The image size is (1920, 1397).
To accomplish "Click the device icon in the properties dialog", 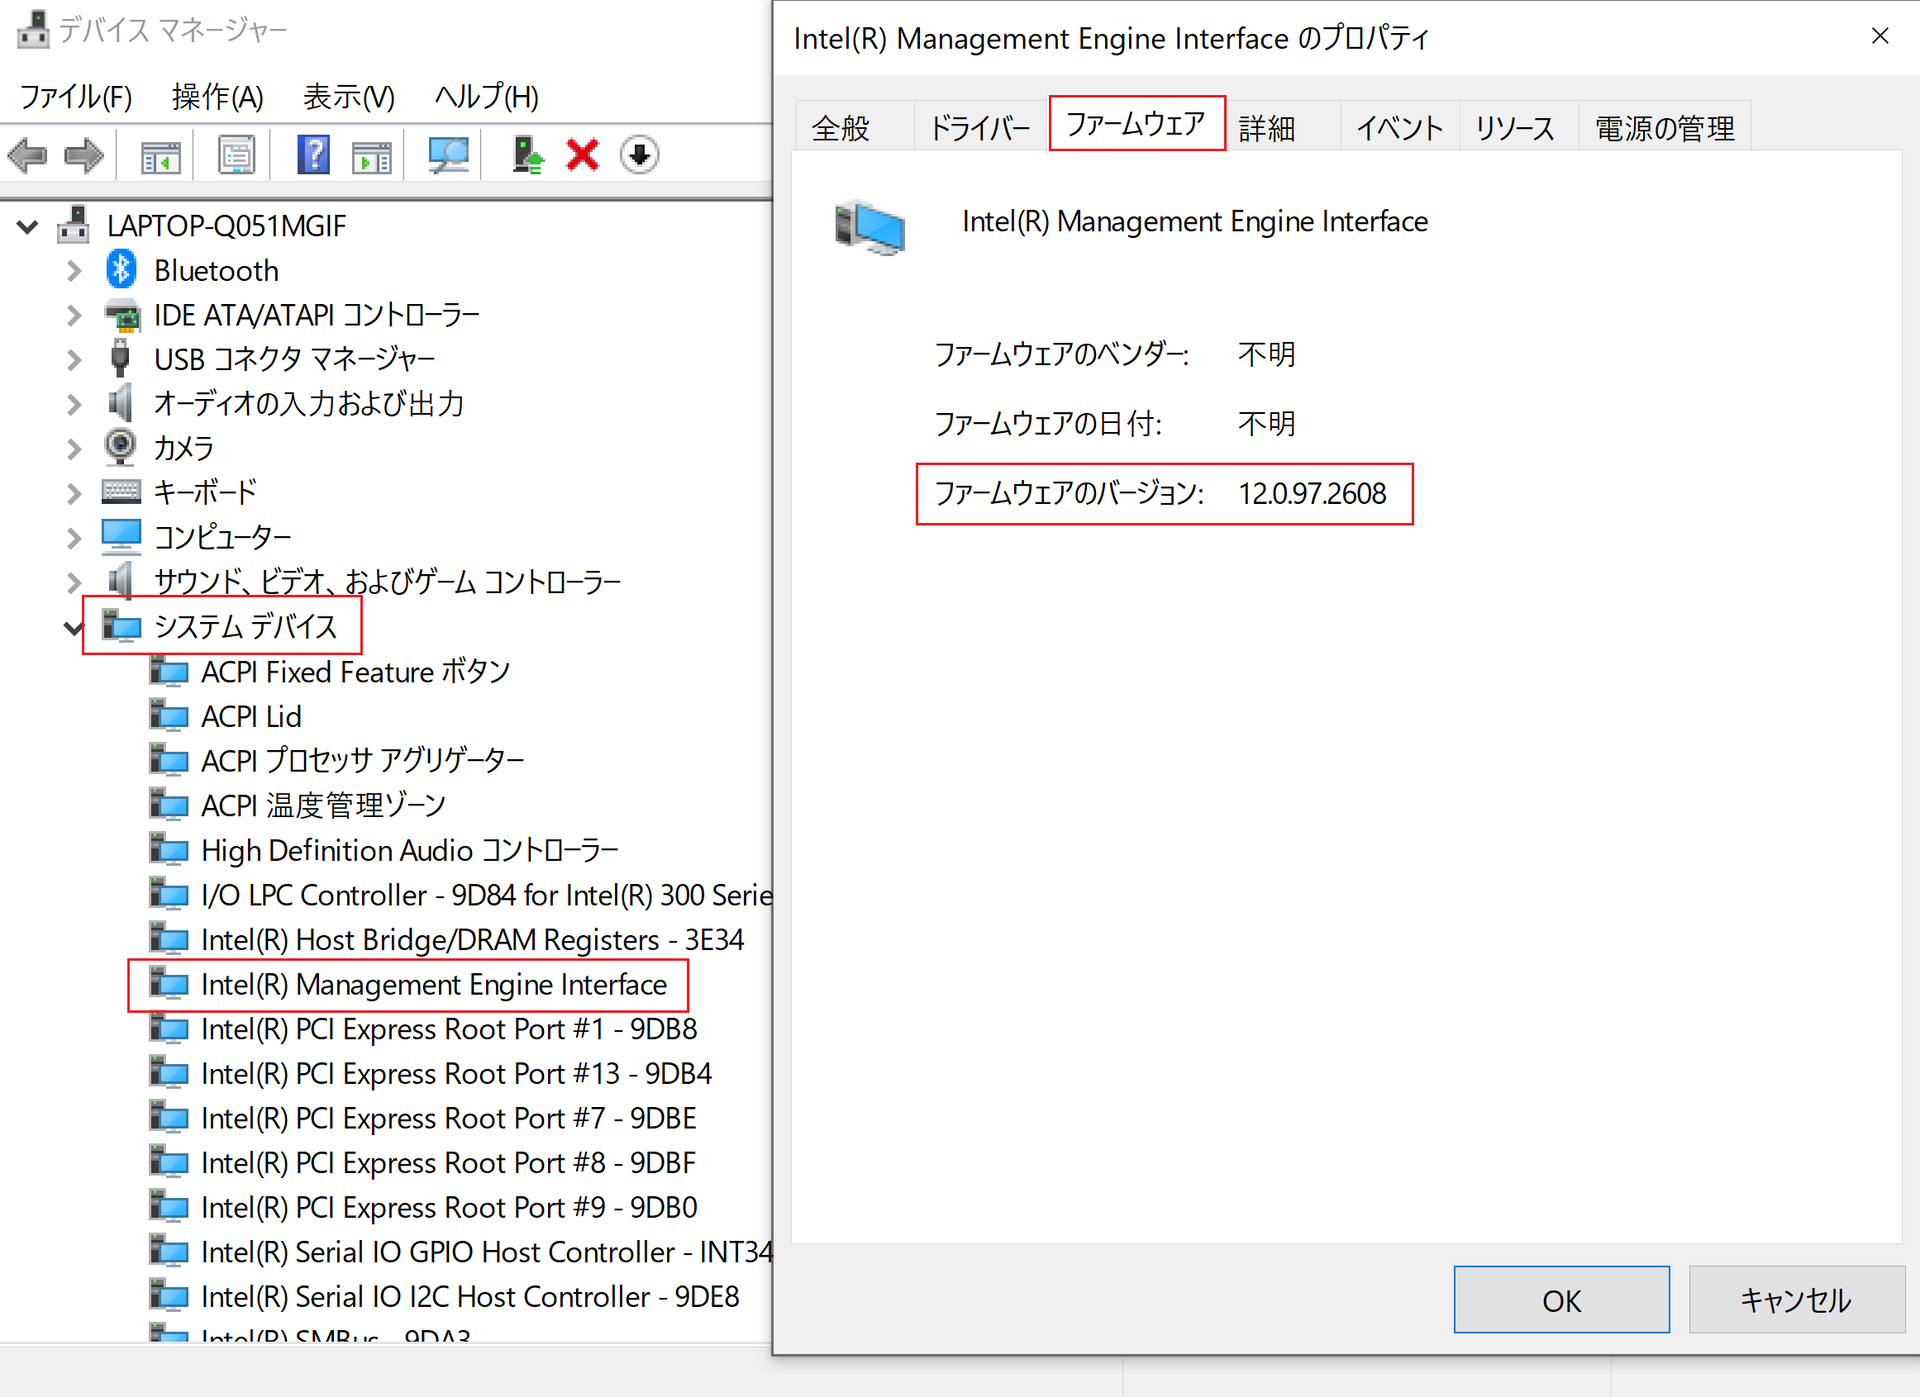I will [x=869, y=227].
